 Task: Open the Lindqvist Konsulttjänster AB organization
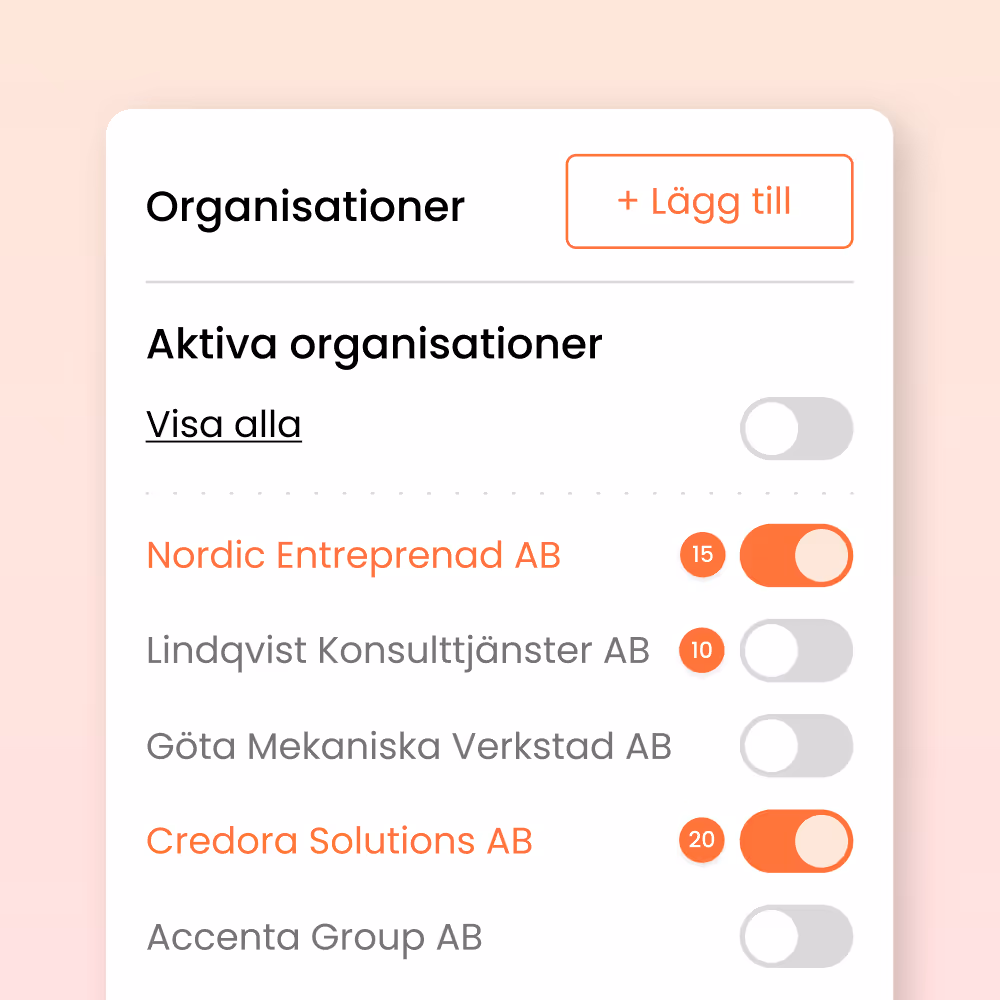[x=398, y=650]
